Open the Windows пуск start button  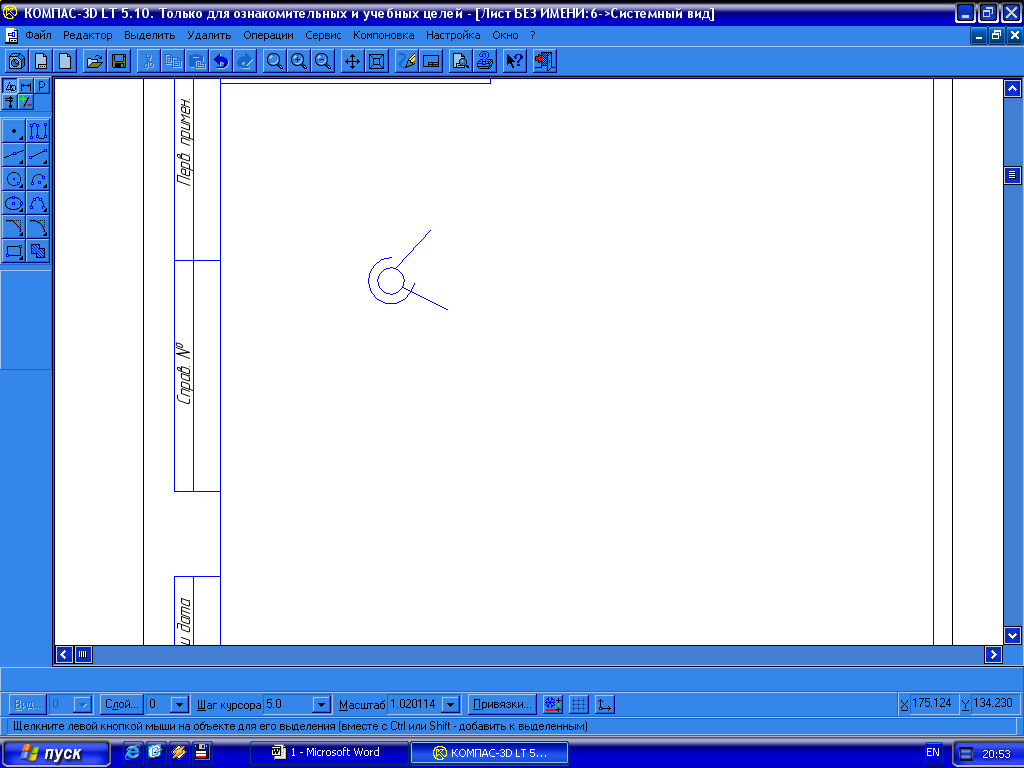(55, 753)
